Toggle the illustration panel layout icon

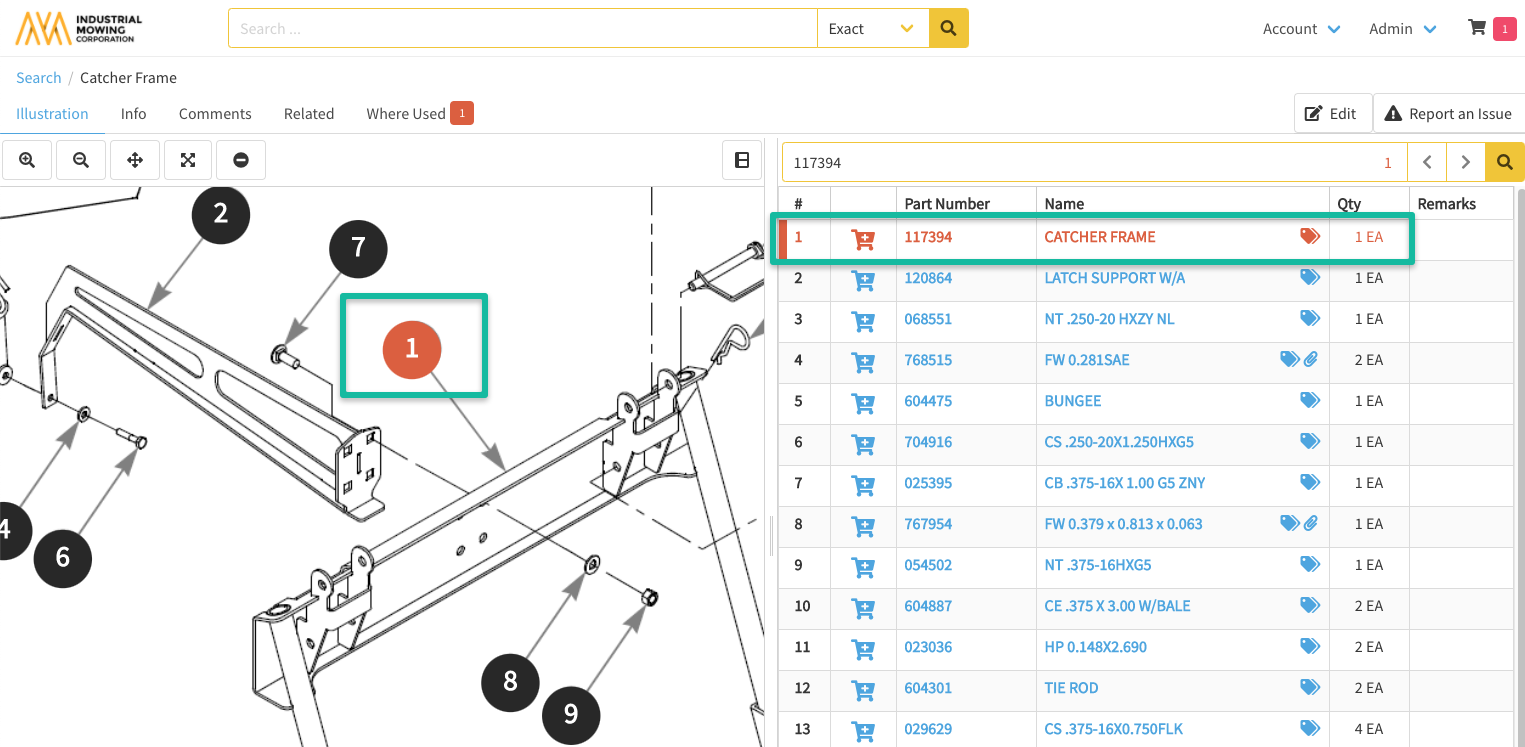coord(742,160)
